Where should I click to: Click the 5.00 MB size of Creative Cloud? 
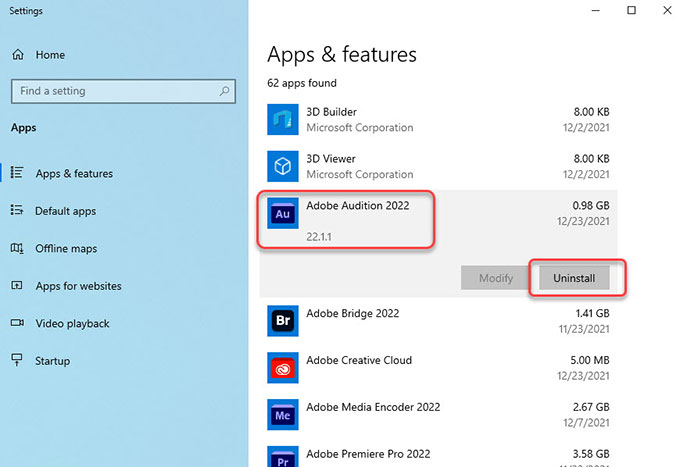[x=590, y=360]
